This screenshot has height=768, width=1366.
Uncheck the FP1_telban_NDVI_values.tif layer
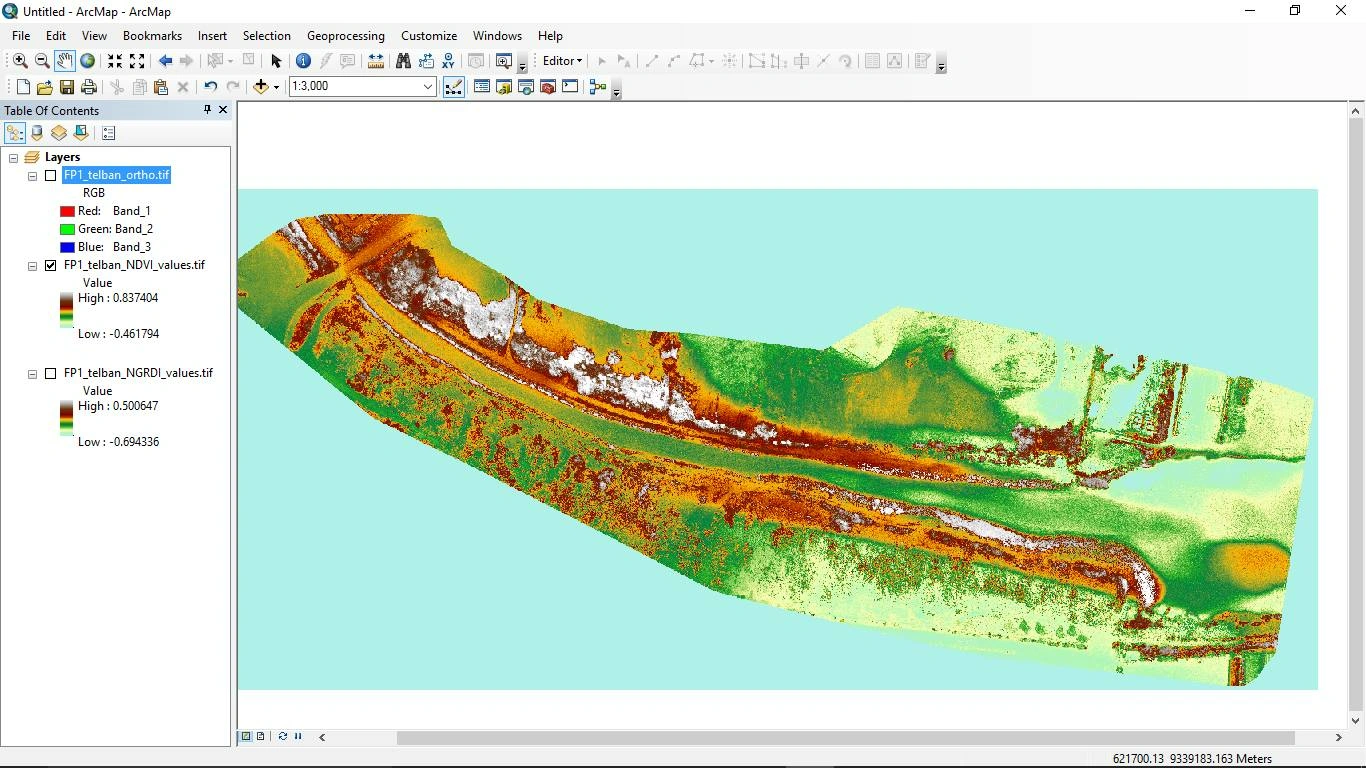[x=50, y=266]
